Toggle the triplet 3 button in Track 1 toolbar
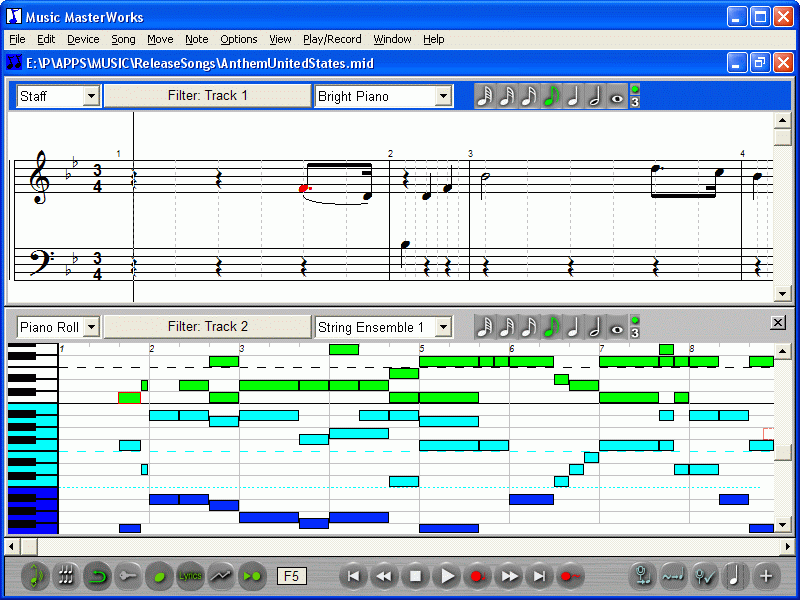 click(635, 102)
